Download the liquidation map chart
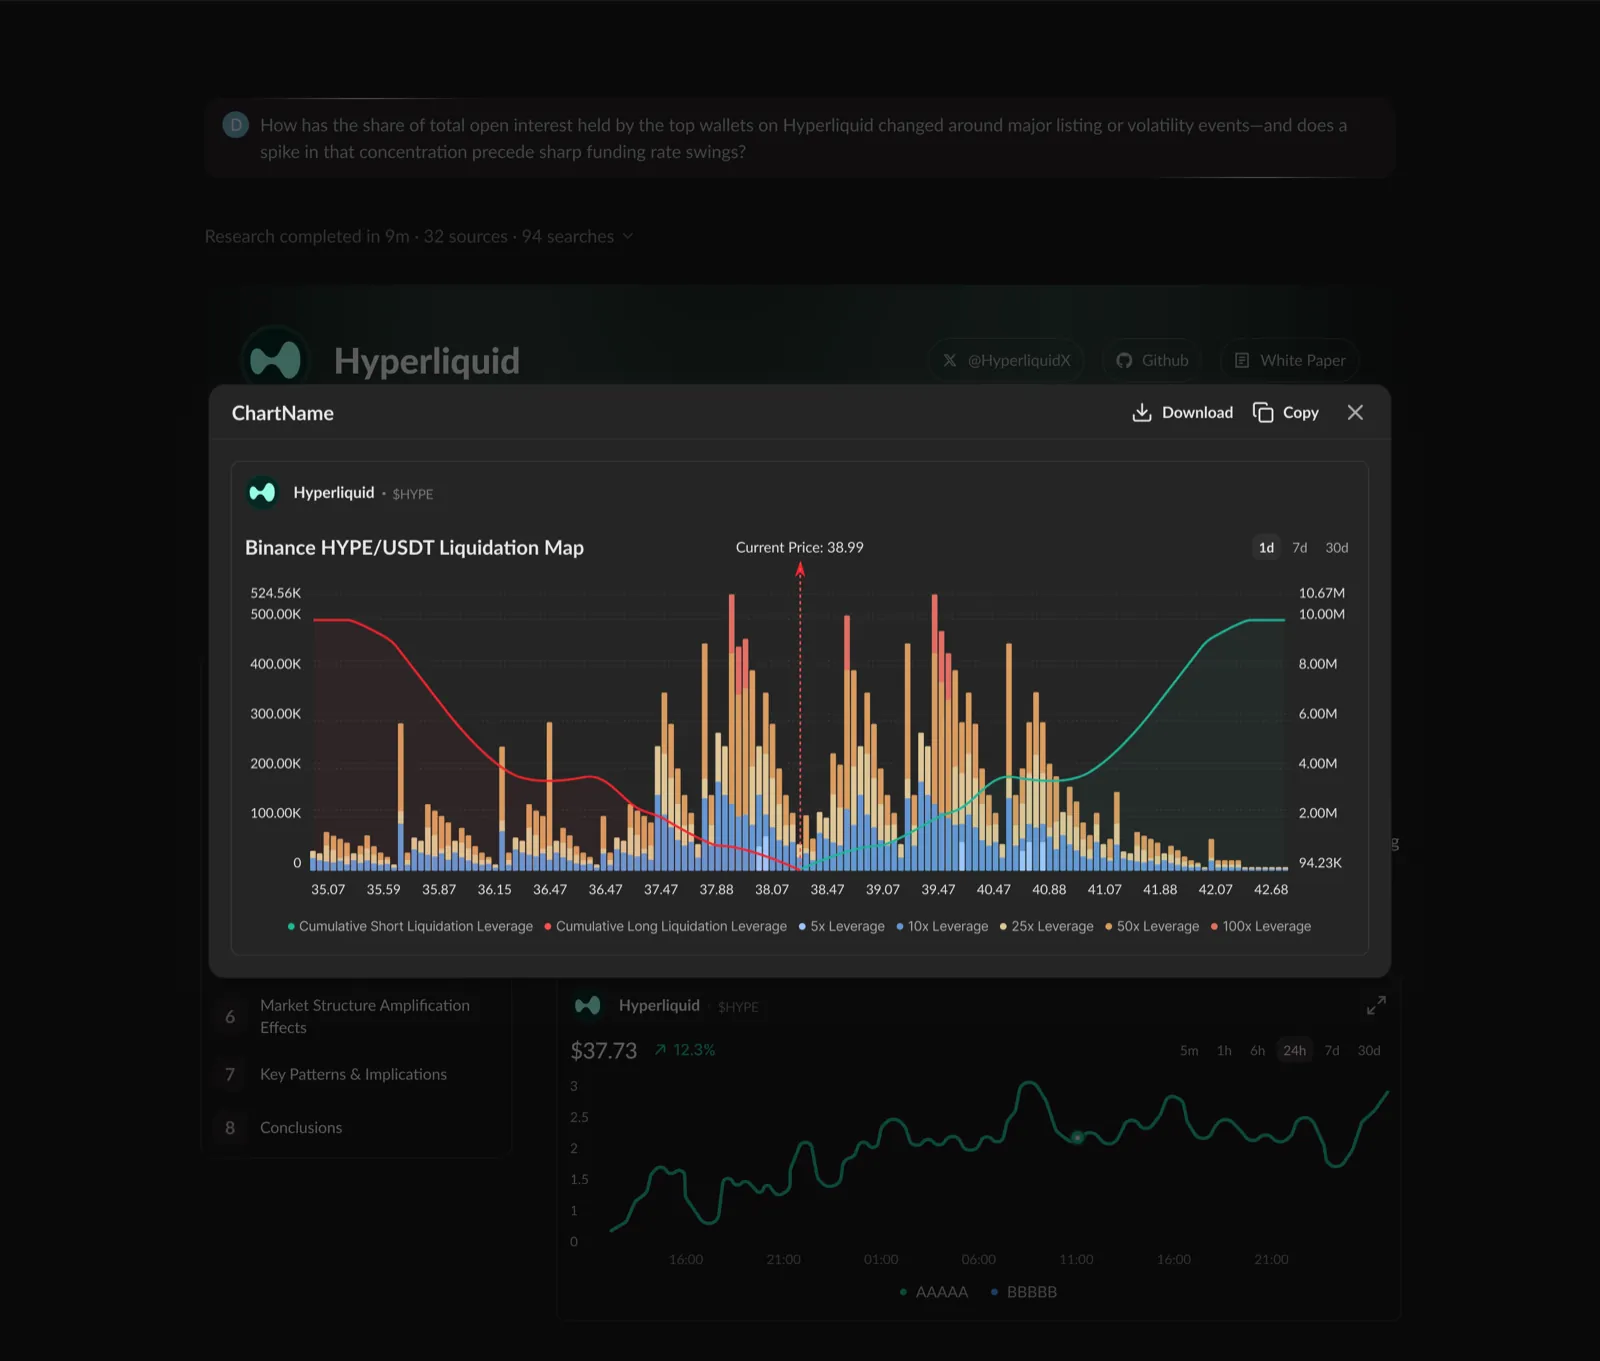This screenshot has height=1361, width=1600. [1182, 413]
